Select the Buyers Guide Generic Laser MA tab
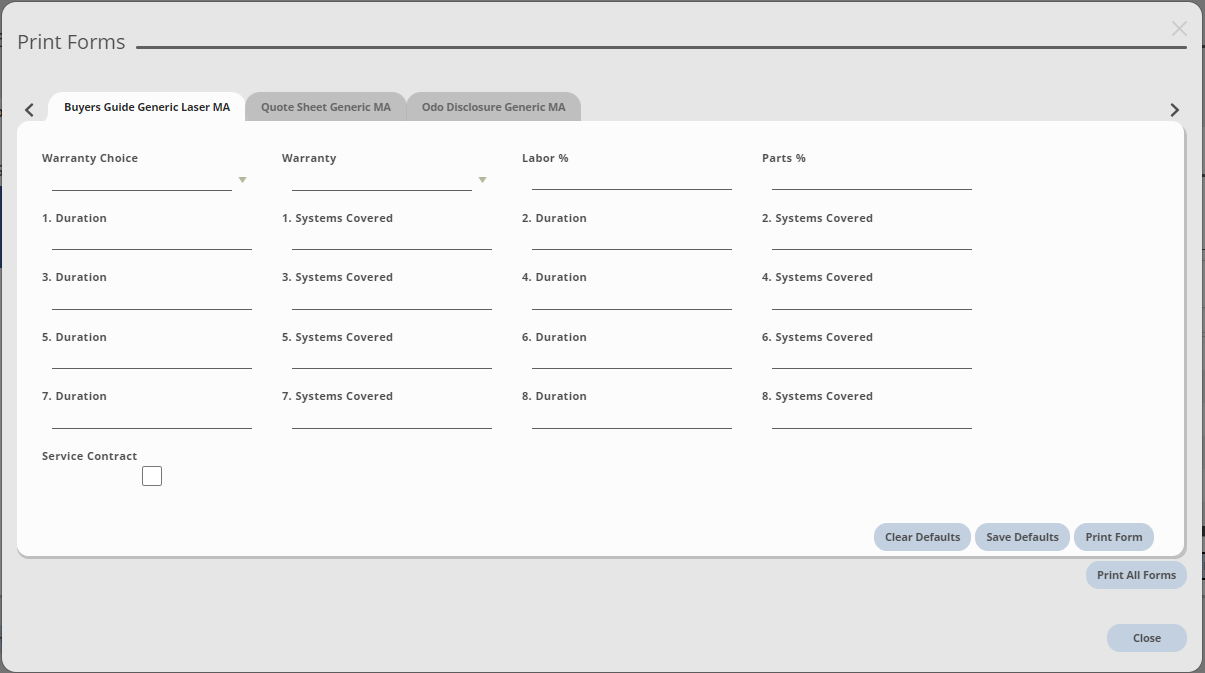1205x673 pixels. tap(146, 106)
